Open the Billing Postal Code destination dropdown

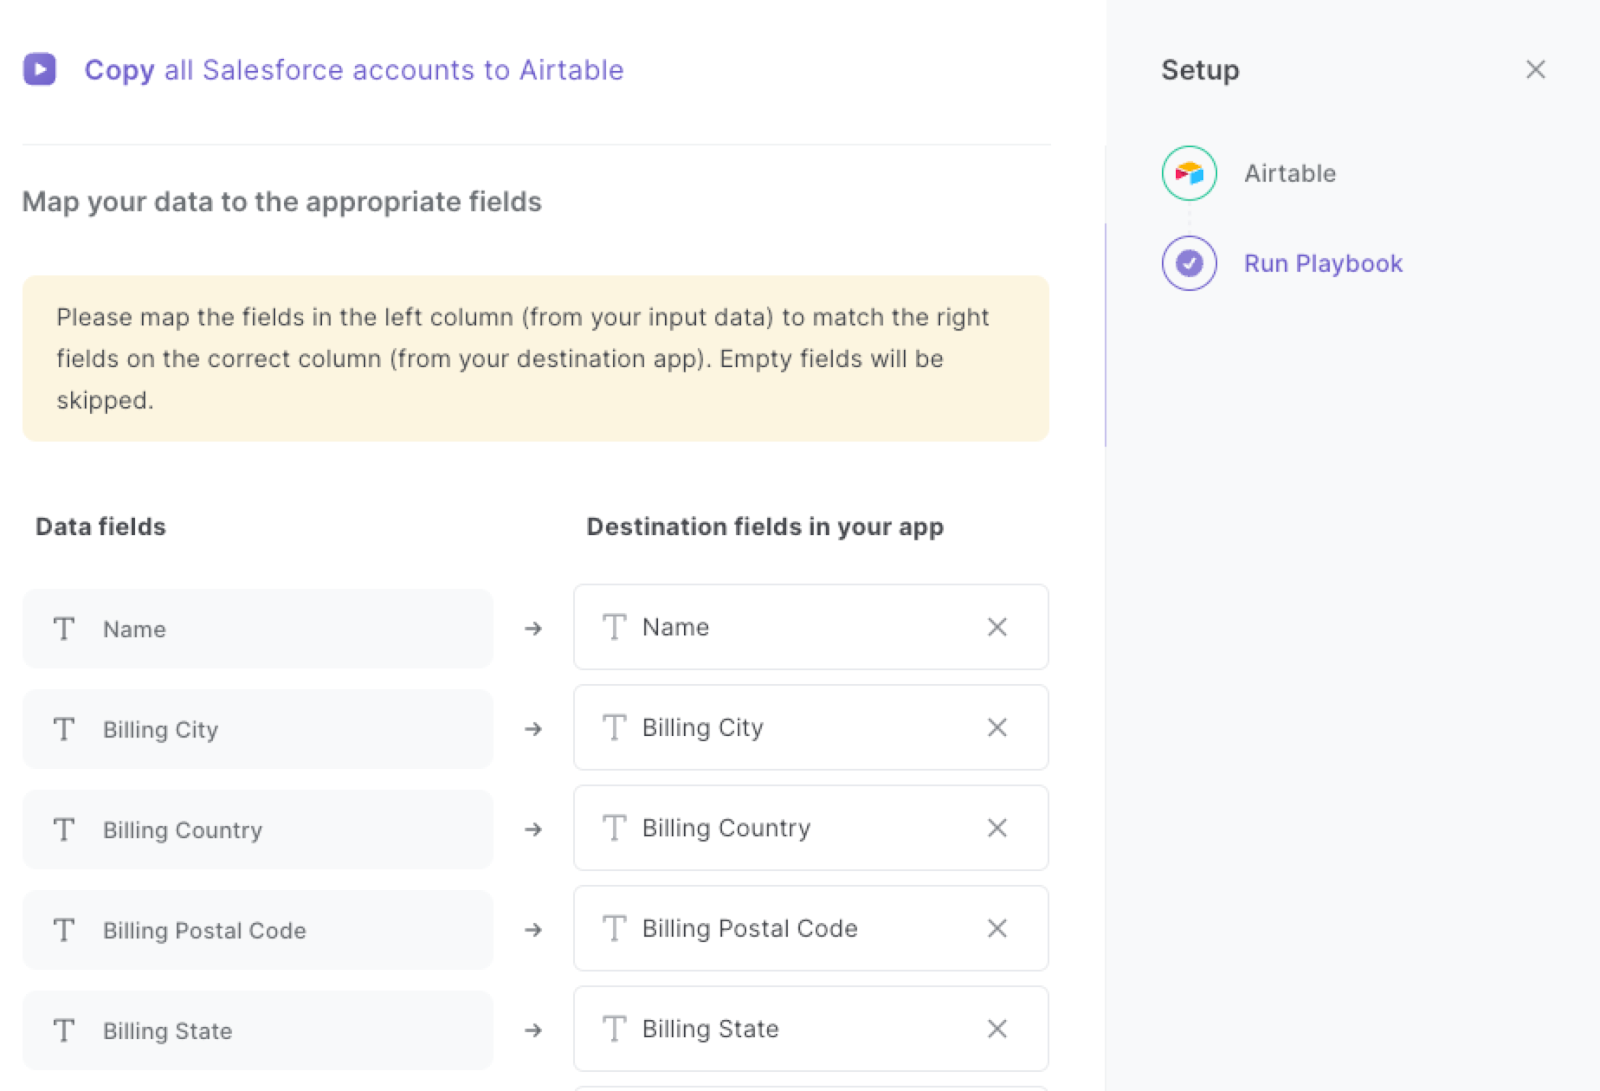(x=811, y=928)
